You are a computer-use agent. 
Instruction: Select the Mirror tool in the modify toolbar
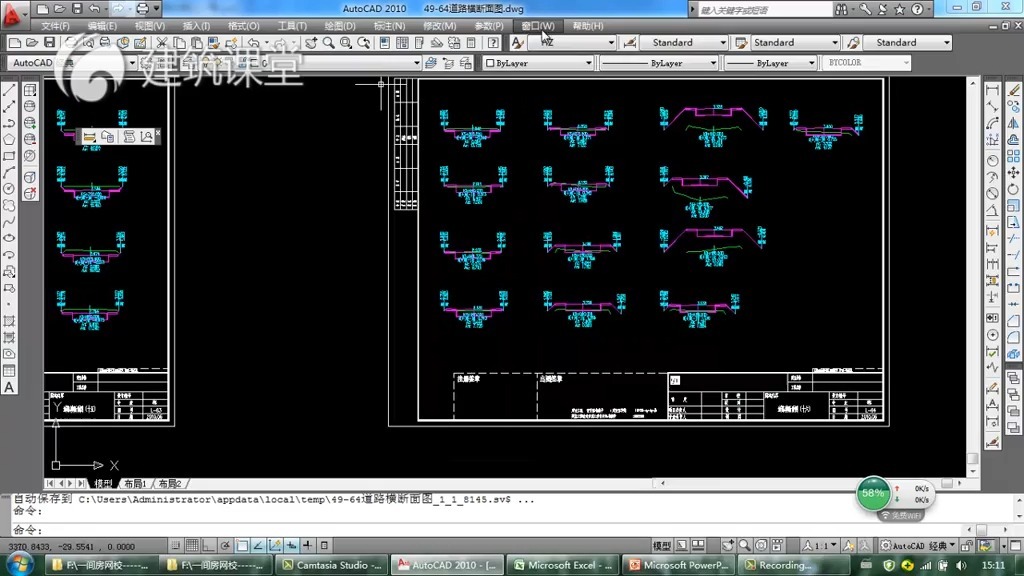(x=1014, y=123)
